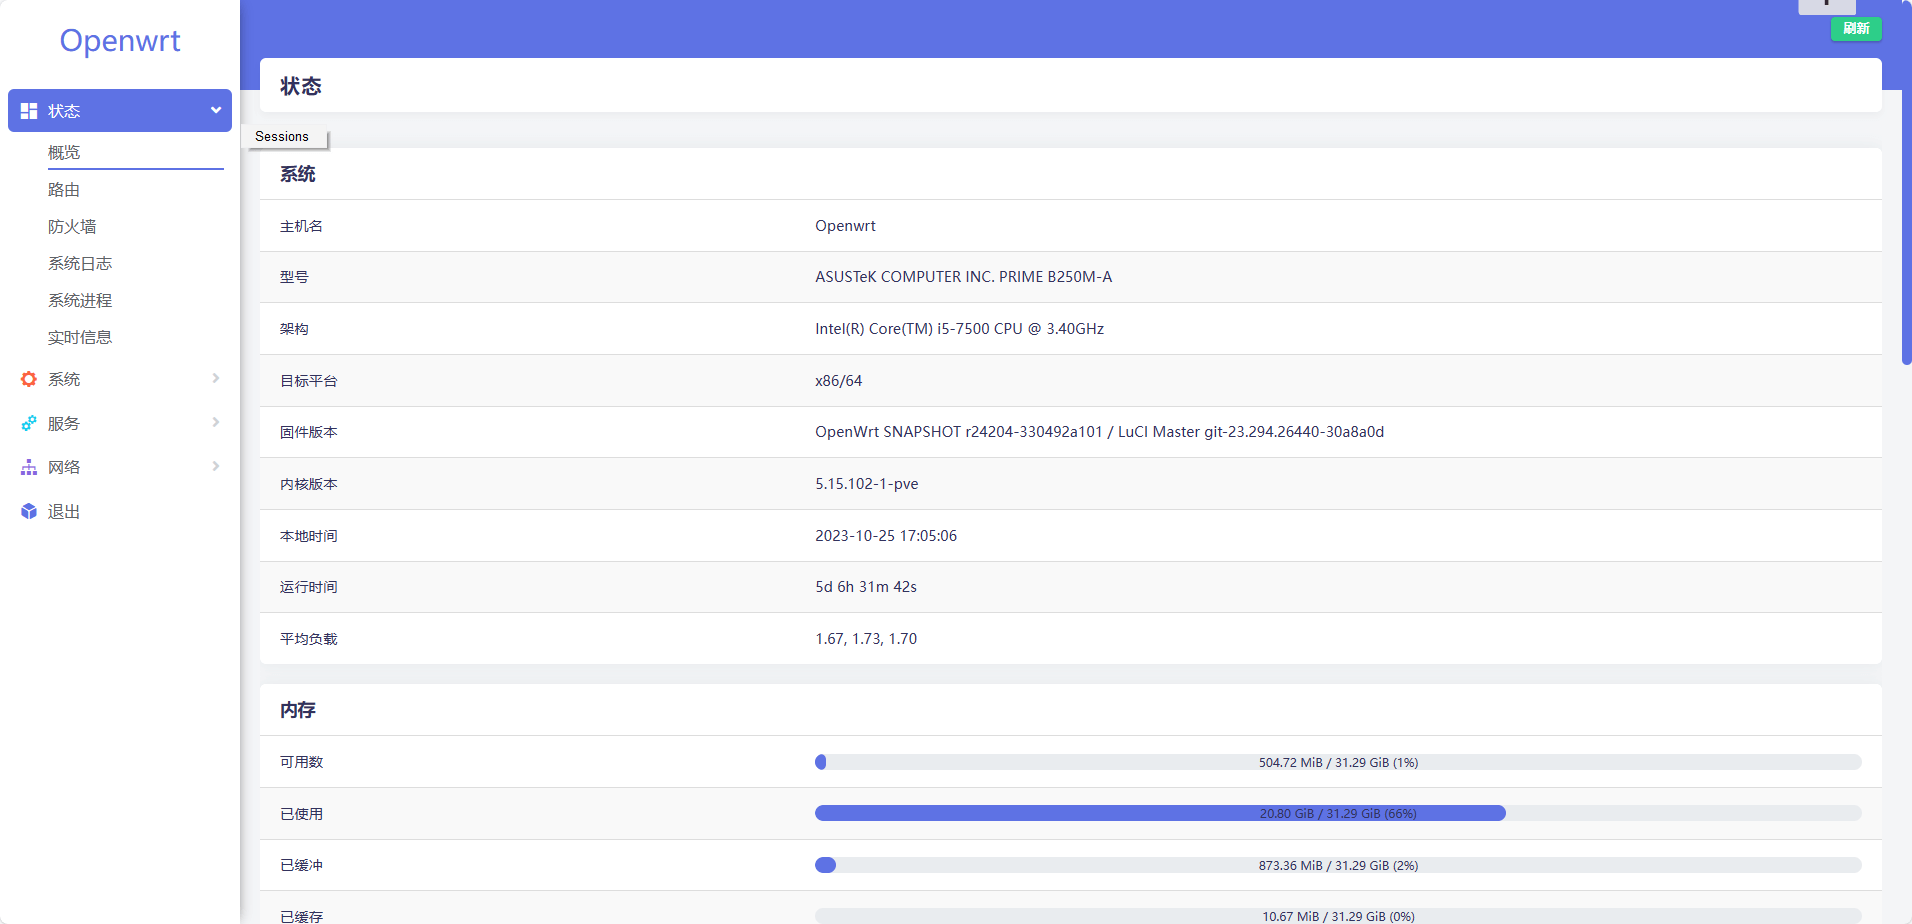Click the orange gear System icon
Viewport: 1912px width, 924px height.
29,379
